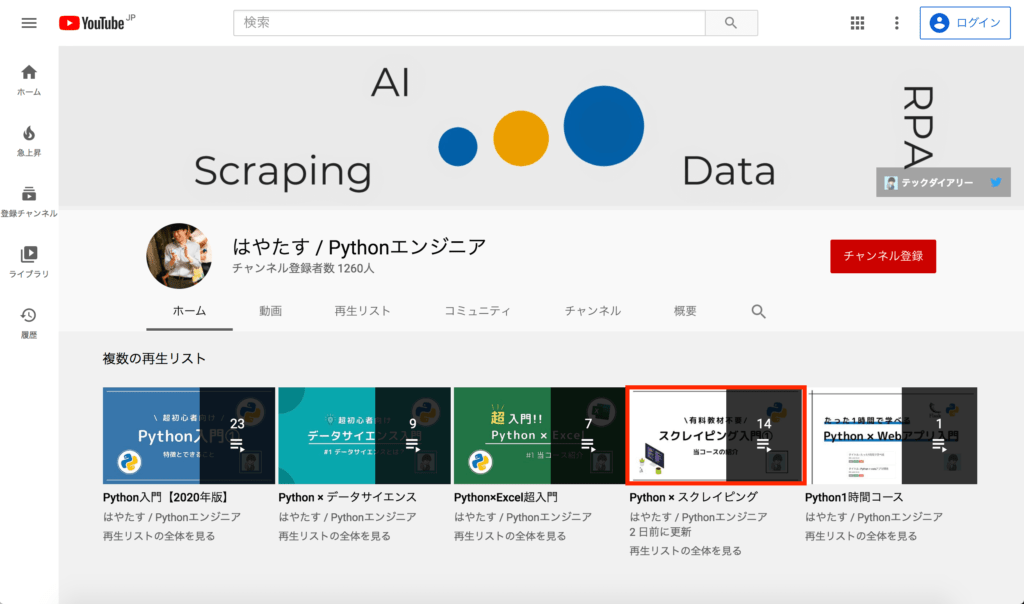The height and width of the screenshot is (604, 1024).
Task: Open 登録チャンネル subscriptions in sidebar
Action: click(29, 202)
